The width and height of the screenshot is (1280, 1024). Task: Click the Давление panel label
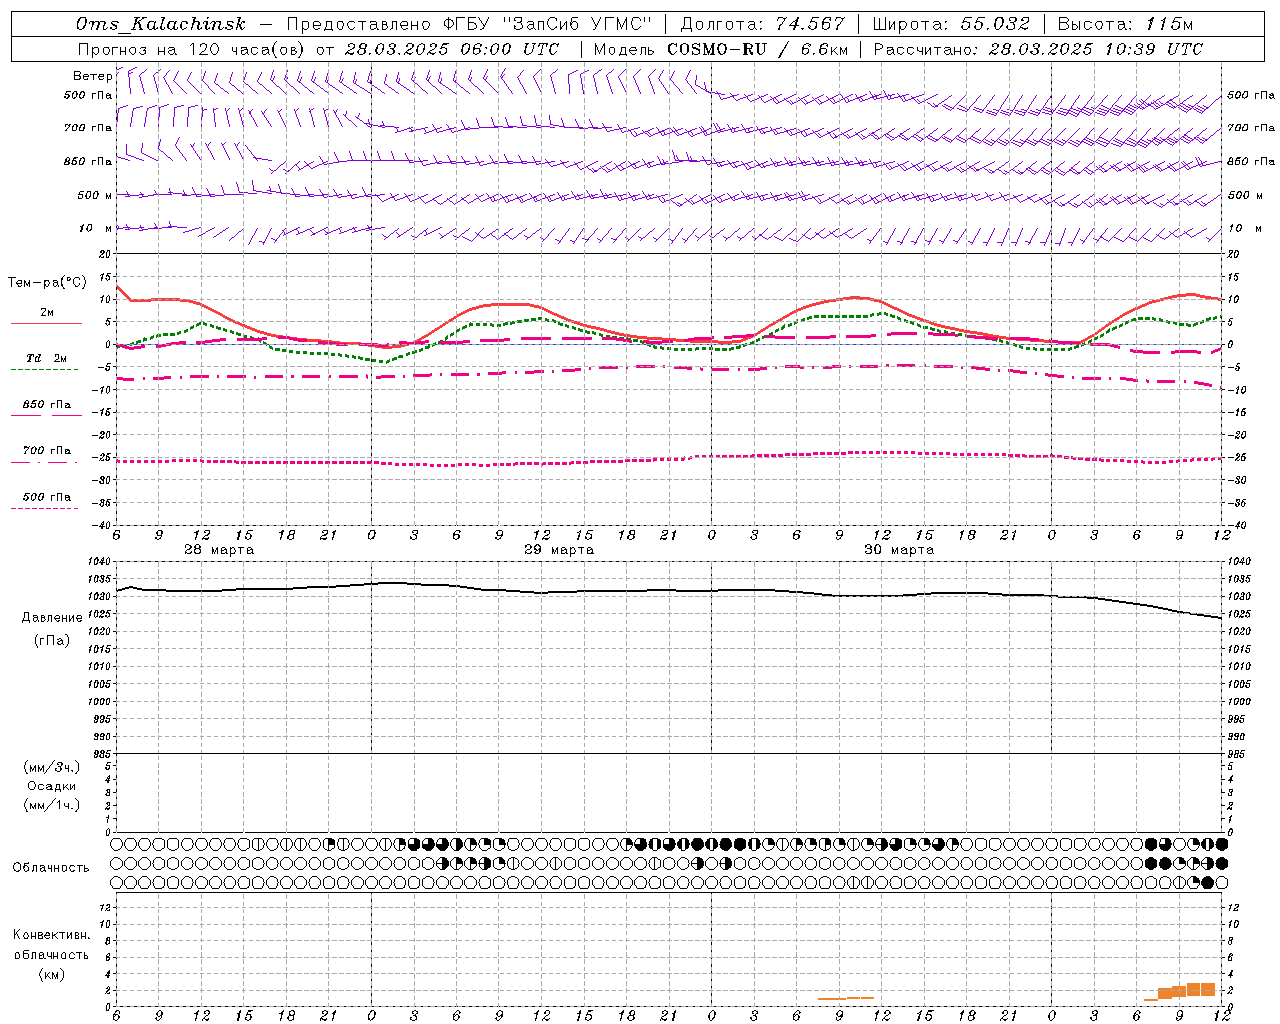52,618
